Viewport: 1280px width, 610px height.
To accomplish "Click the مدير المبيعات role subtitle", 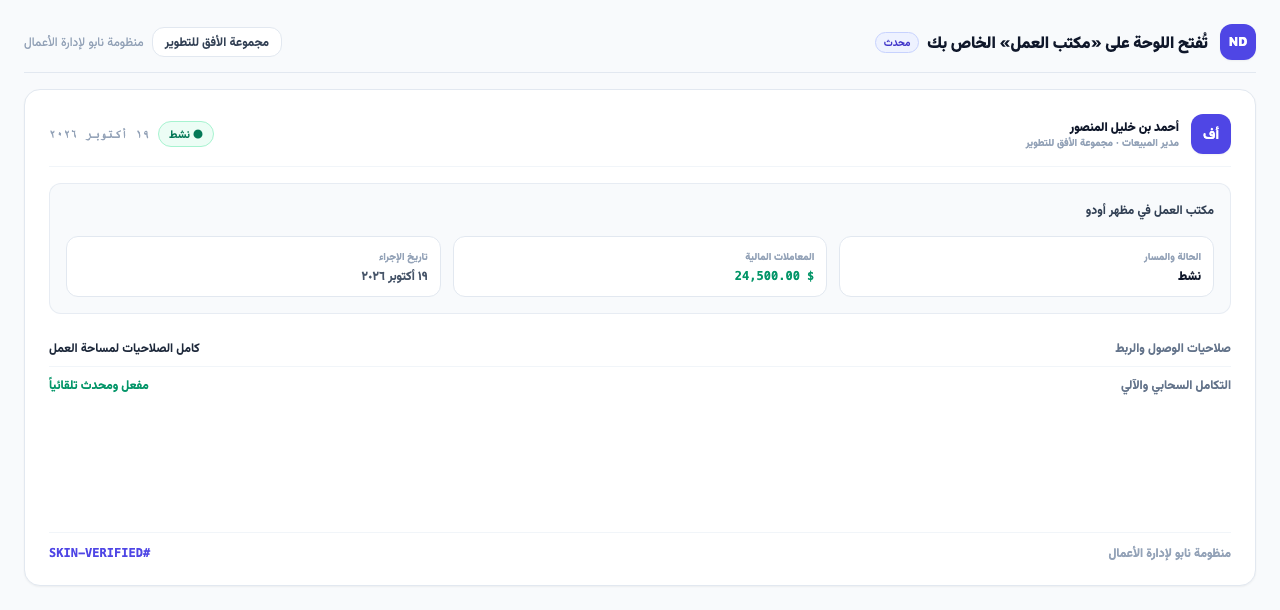I will [x=1102, y=143].
